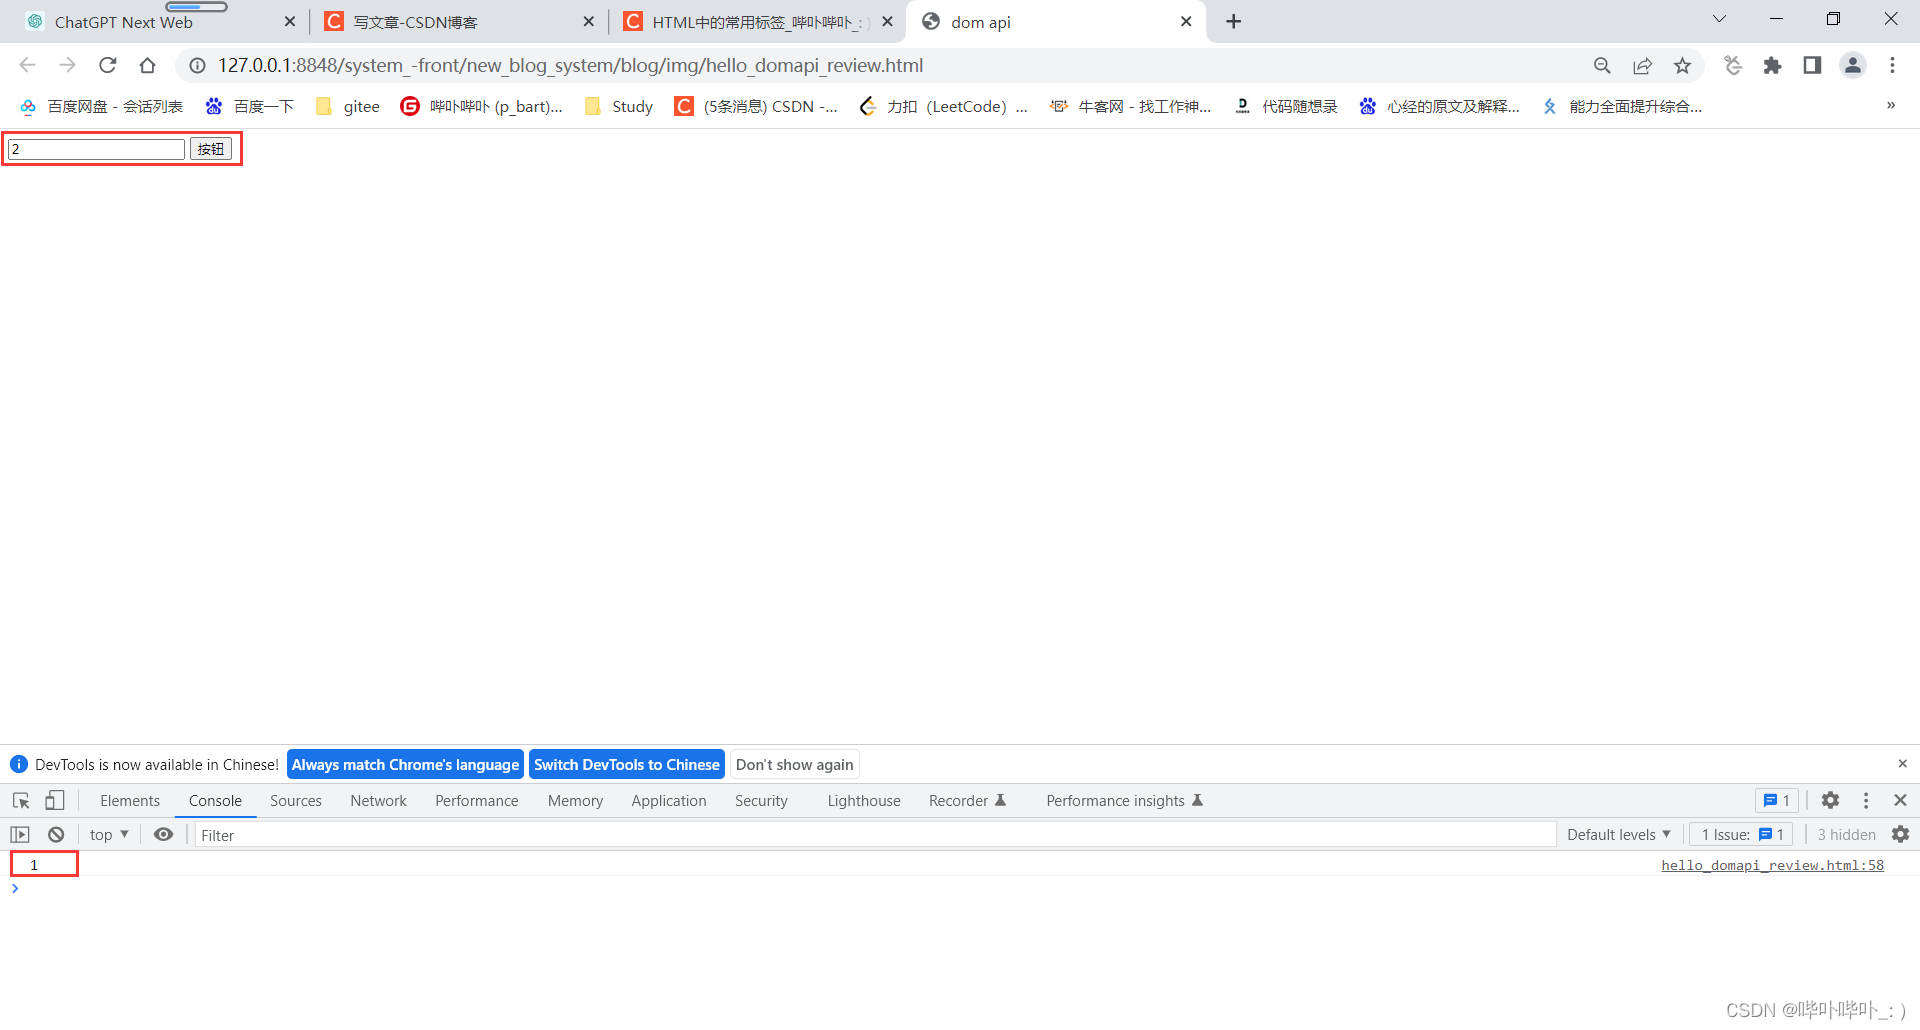The width and height of the screenshot is (1920, 1030).
Task: Open the hello_domapi_review.html:58 source link
Action: point(1772,865)
